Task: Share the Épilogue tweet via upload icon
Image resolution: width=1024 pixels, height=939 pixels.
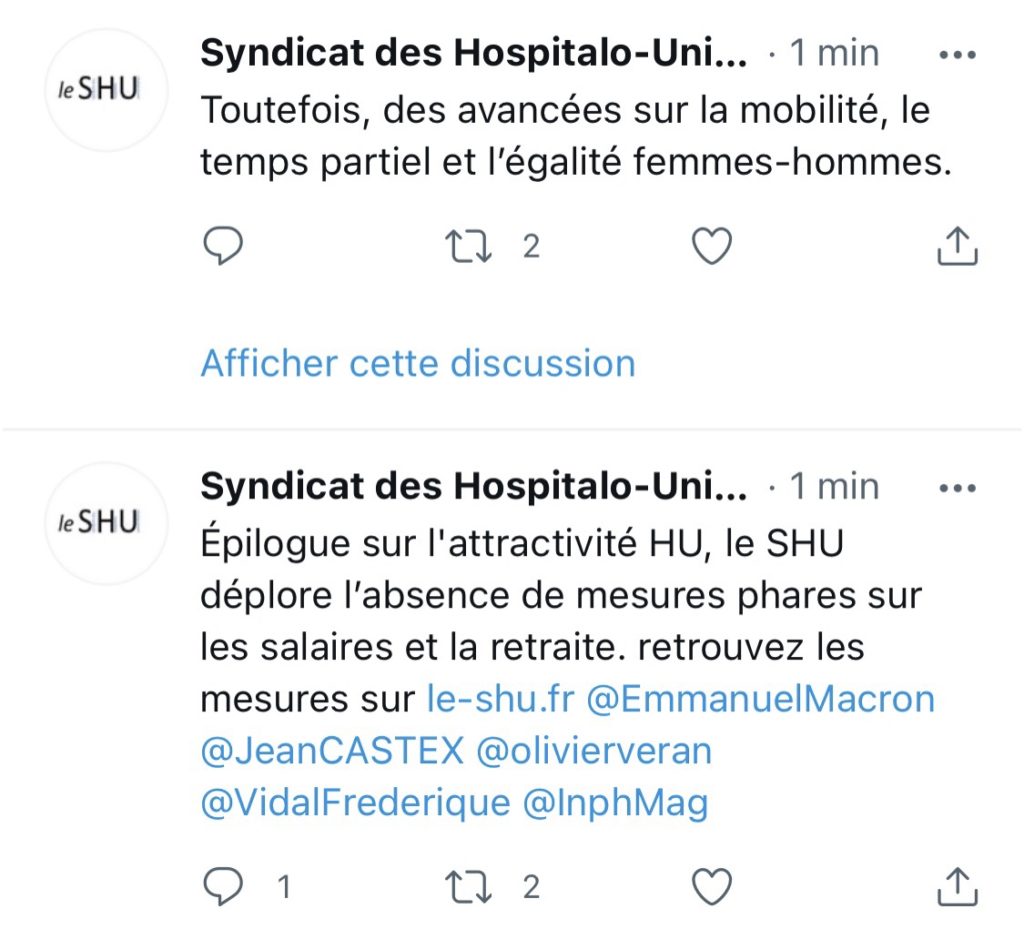Action: [x=957, y=886]
